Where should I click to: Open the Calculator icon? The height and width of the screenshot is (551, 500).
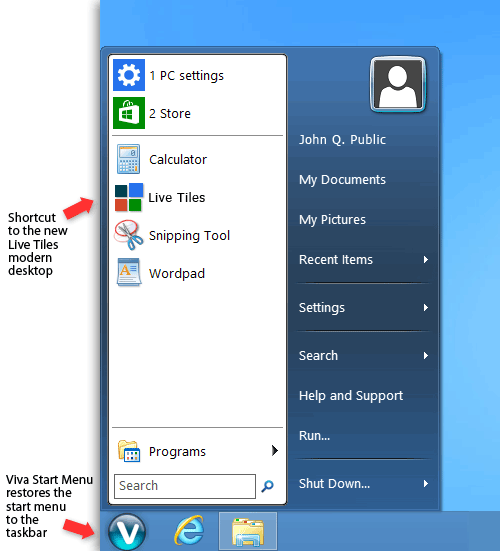tap(128, 159)
